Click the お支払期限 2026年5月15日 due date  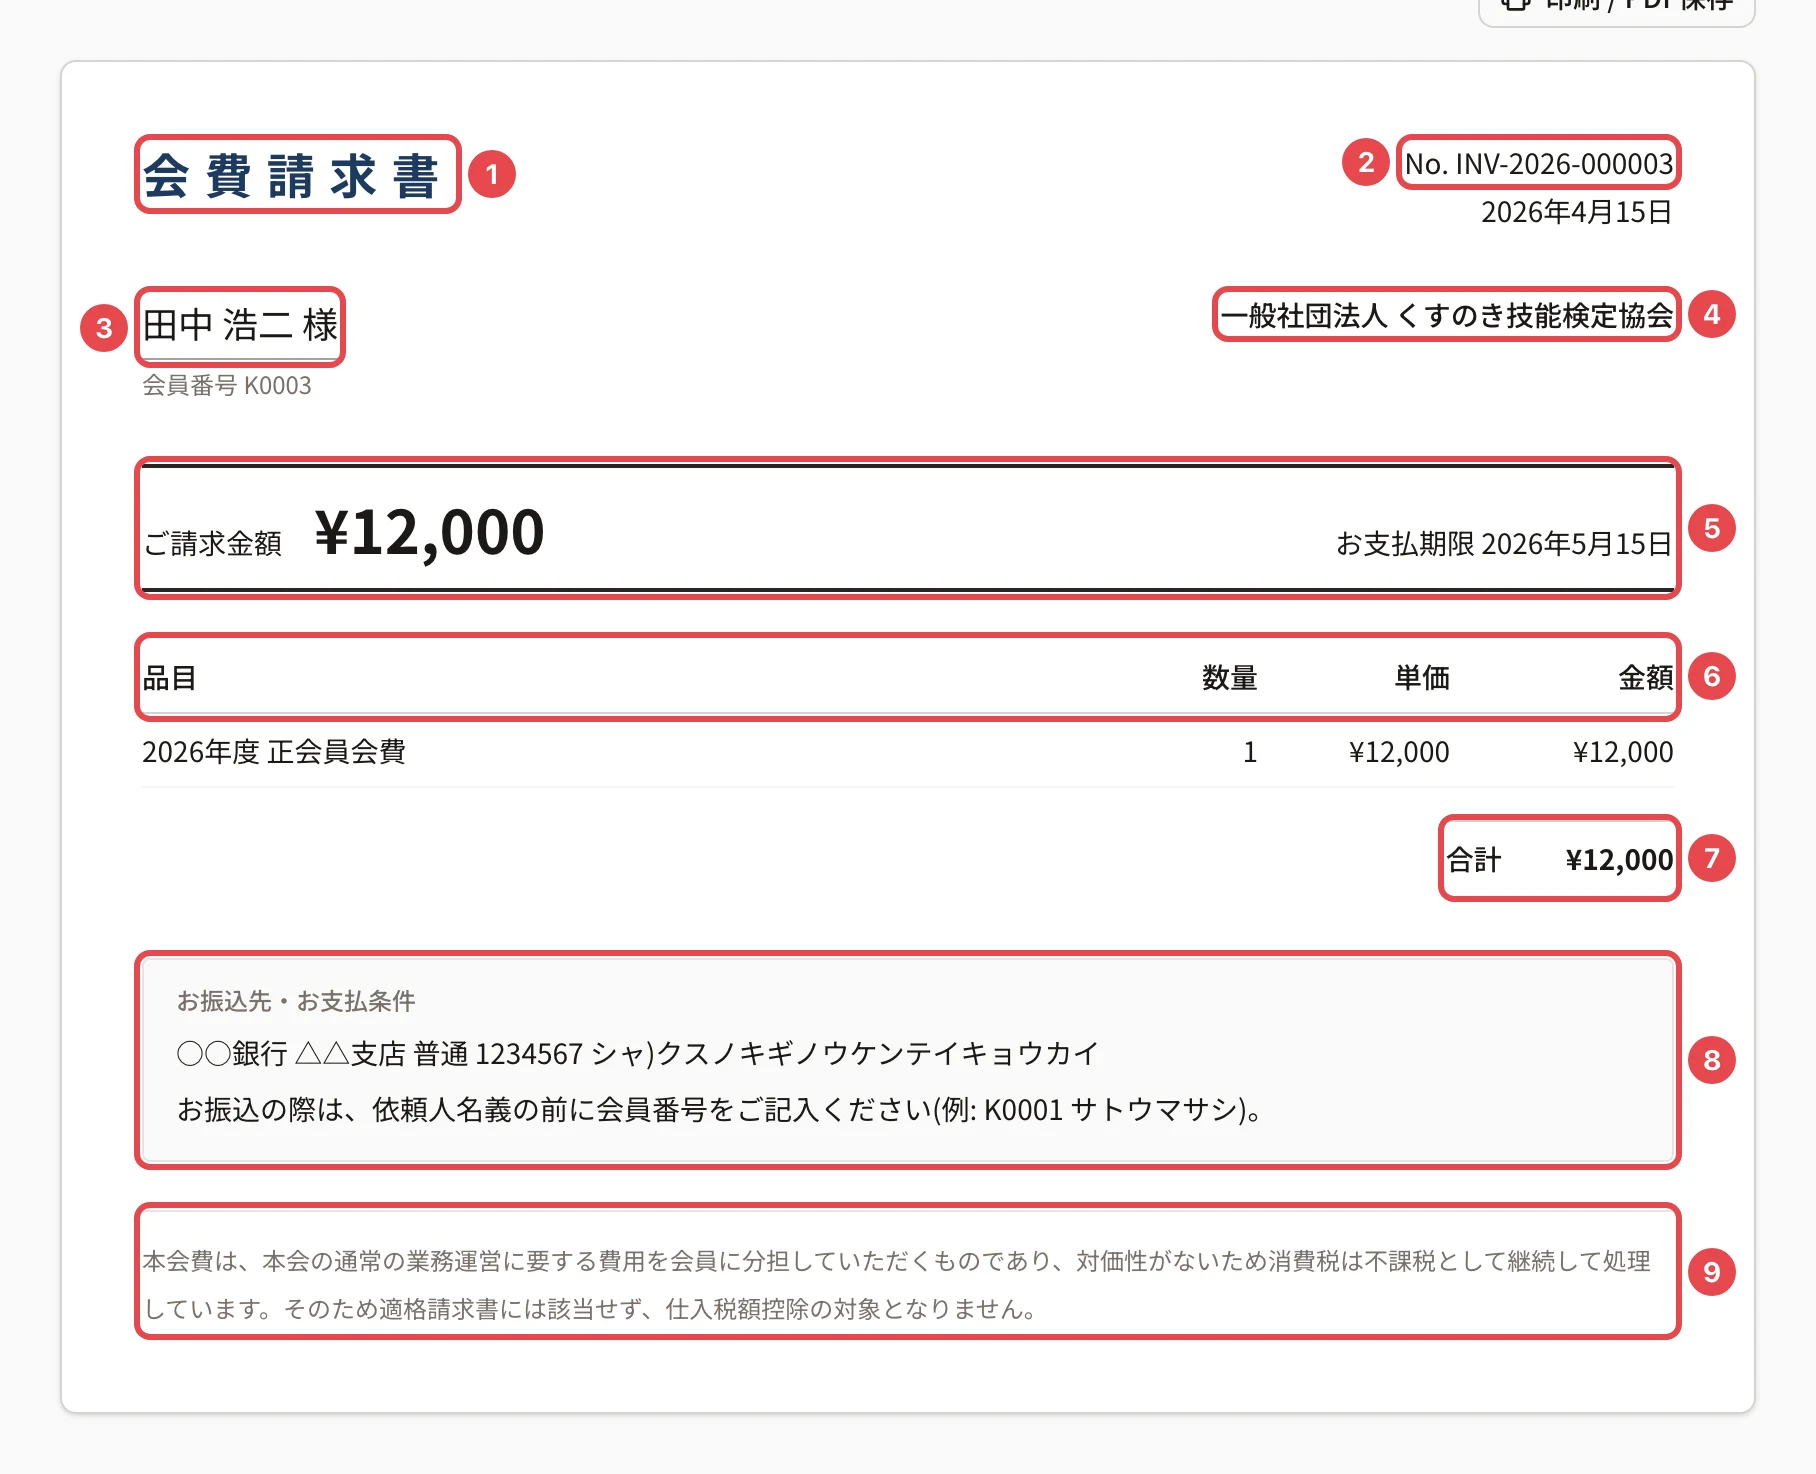[1504, 544]
